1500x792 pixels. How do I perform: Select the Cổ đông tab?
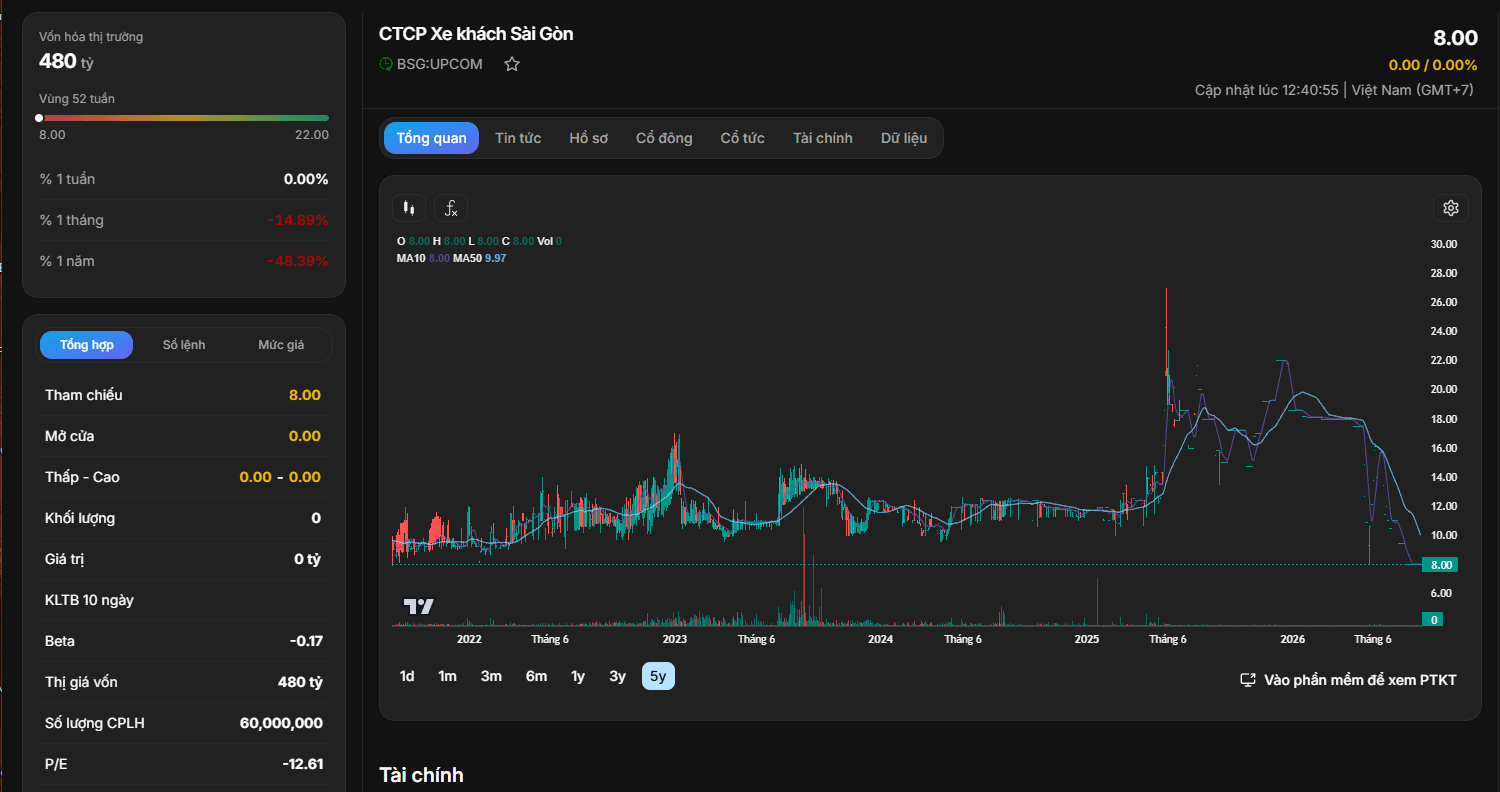coord(664,138)
